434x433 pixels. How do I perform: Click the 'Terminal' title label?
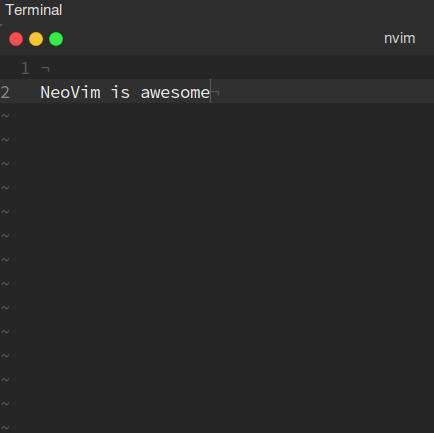tap(34, 10)
